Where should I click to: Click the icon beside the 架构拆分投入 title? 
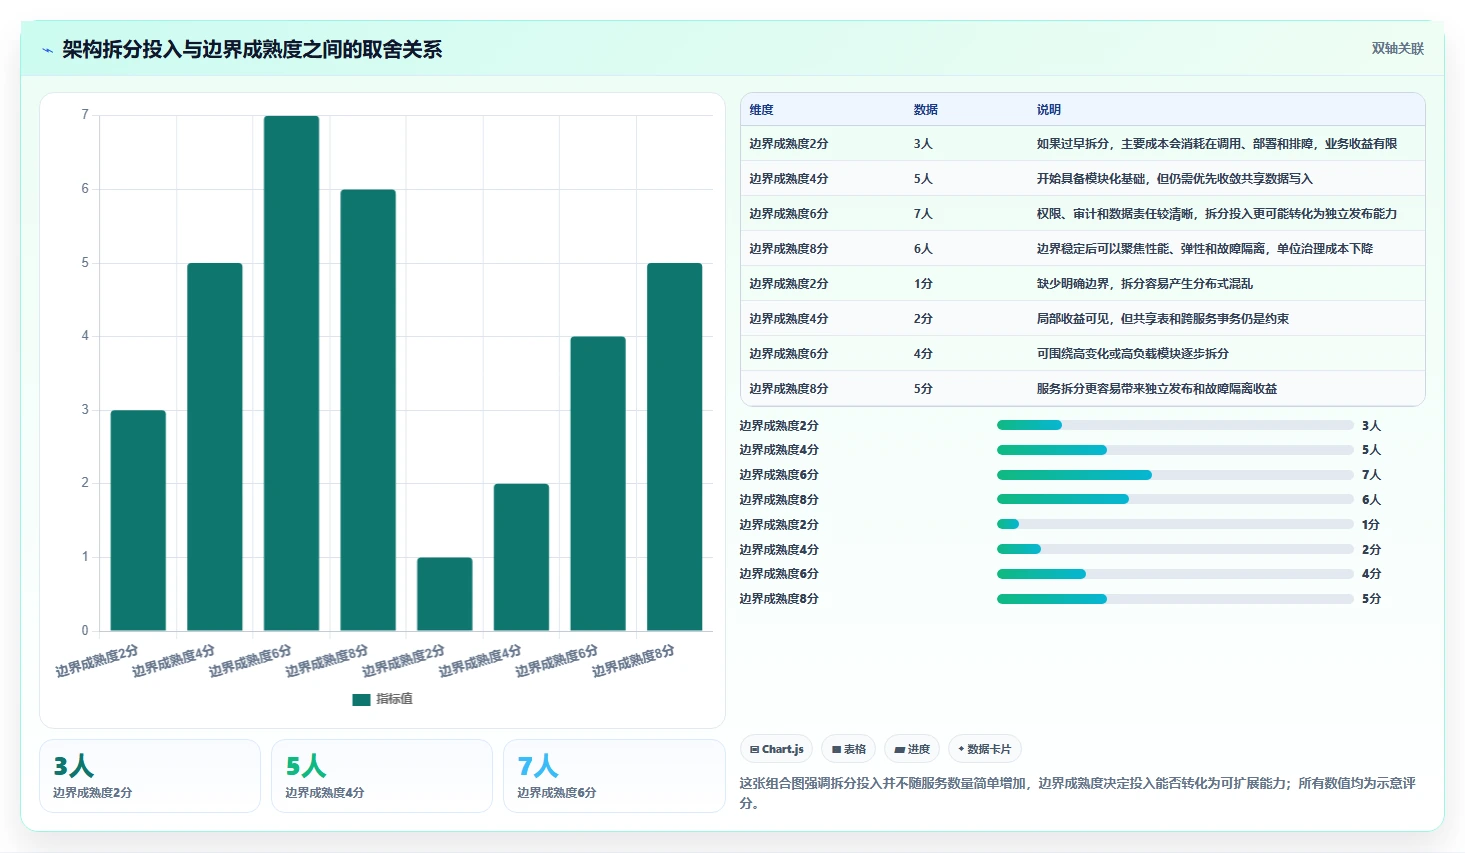[47, 50]
